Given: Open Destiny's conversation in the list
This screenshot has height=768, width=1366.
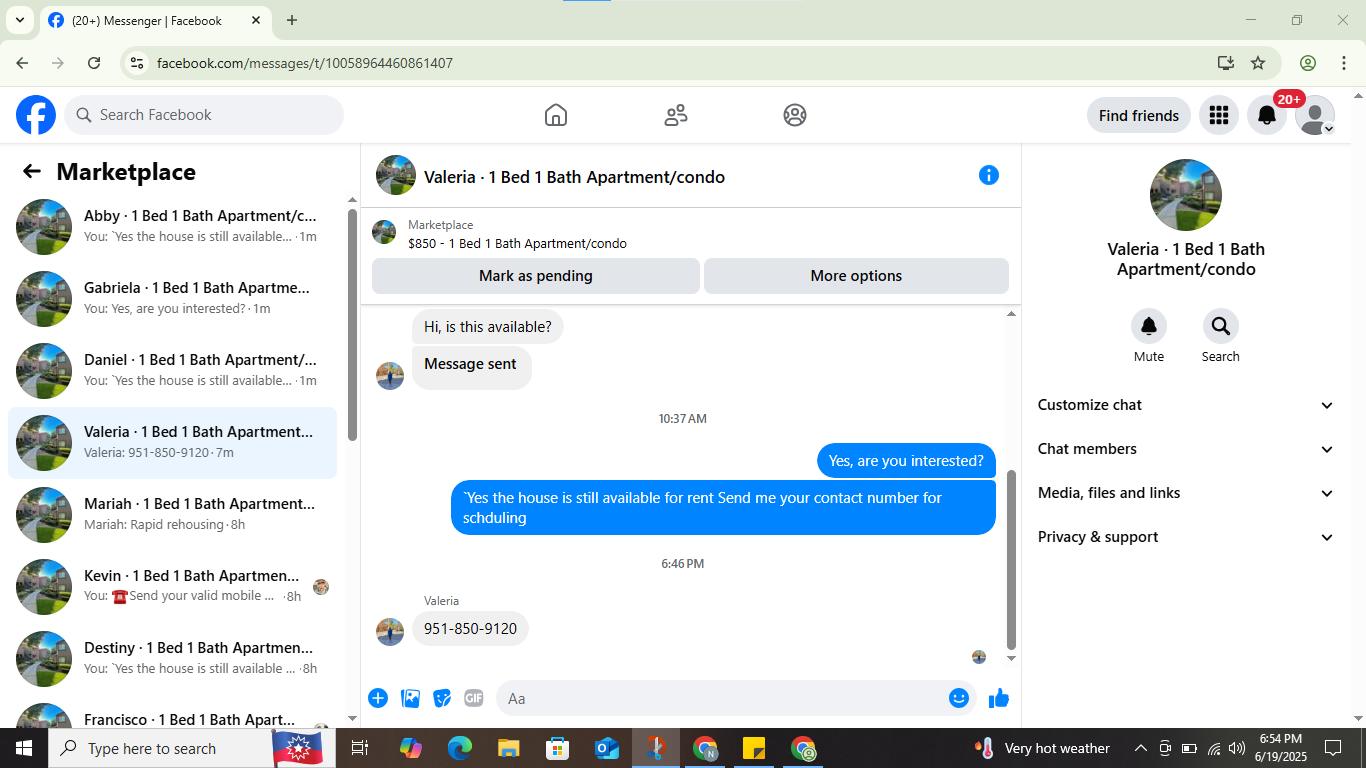Looking at the screenshot, I should pyautogui.click(x=172, y=659).
